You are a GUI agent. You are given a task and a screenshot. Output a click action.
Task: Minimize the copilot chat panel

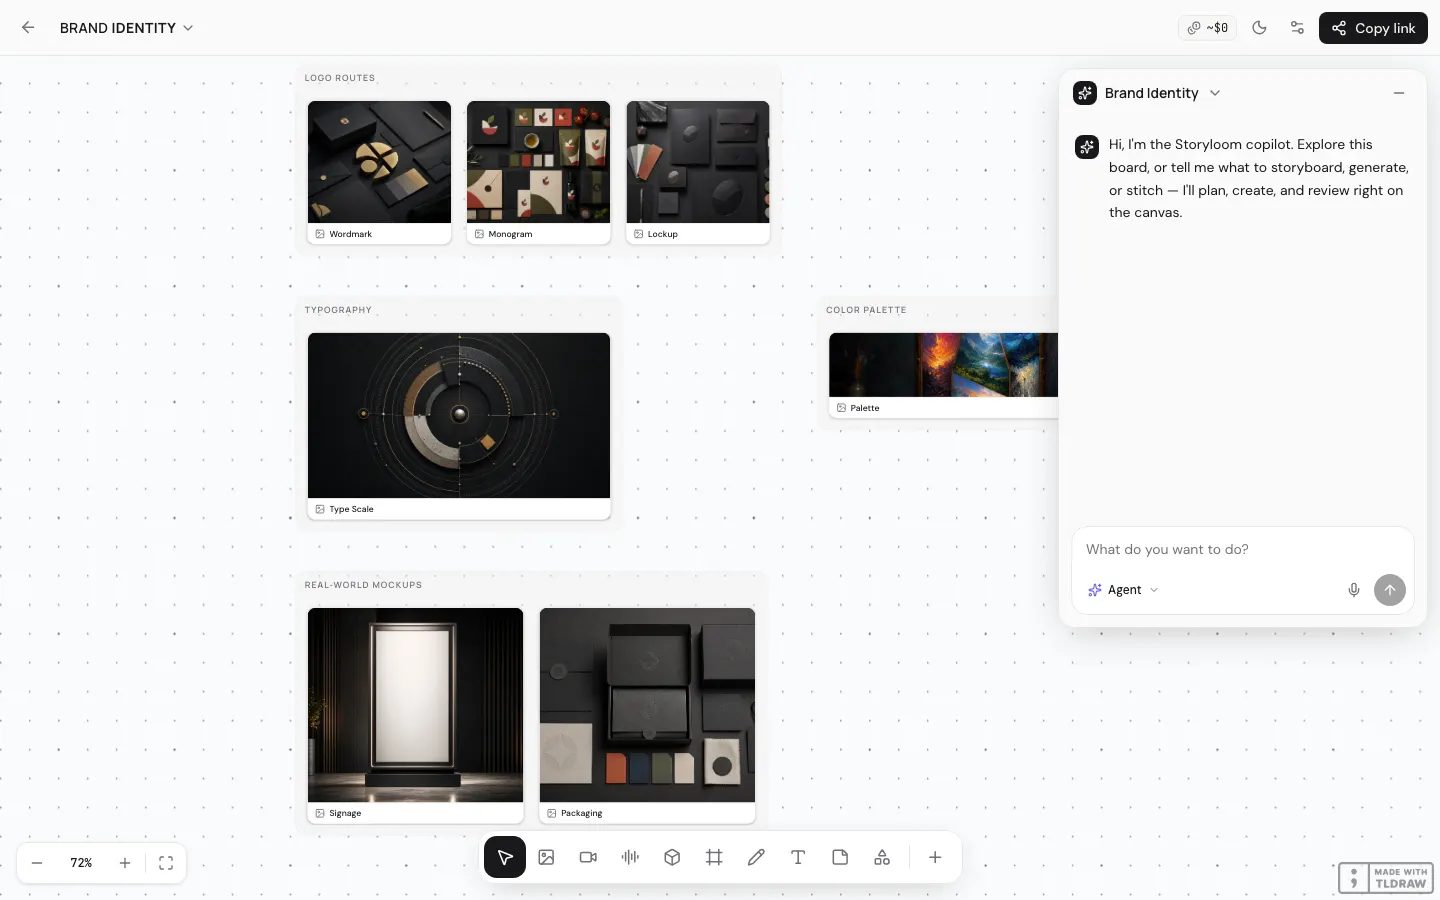pos(1399,93)
